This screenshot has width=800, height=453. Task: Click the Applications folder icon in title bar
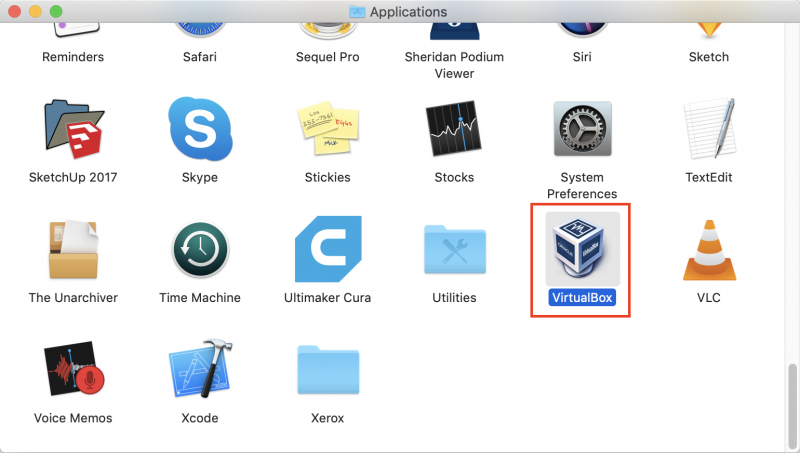357,11
